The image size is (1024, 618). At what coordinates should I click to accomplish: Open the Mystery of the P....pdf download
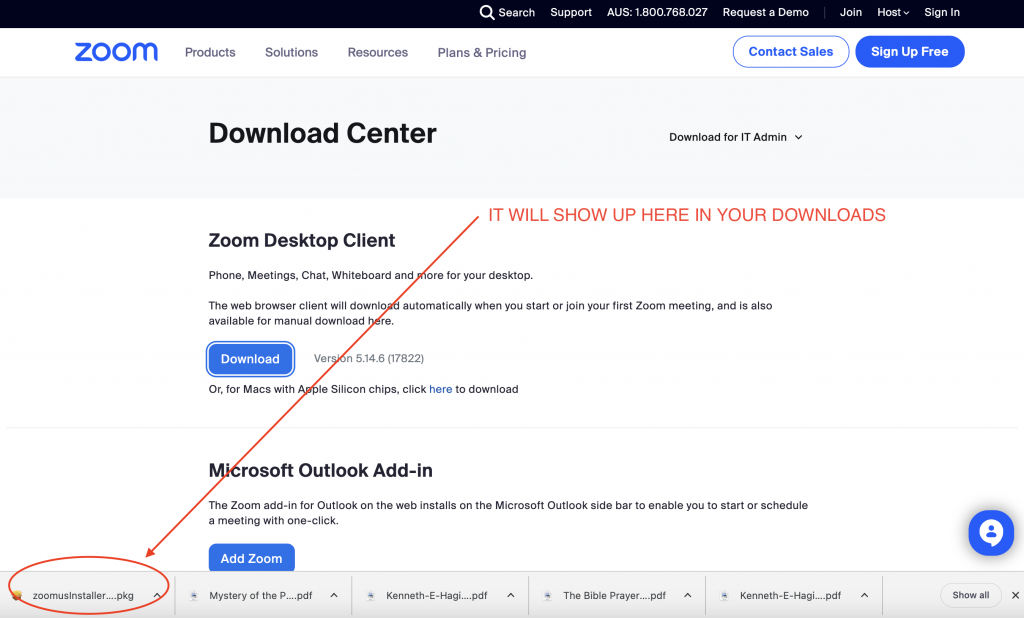[x=261, y=596]
